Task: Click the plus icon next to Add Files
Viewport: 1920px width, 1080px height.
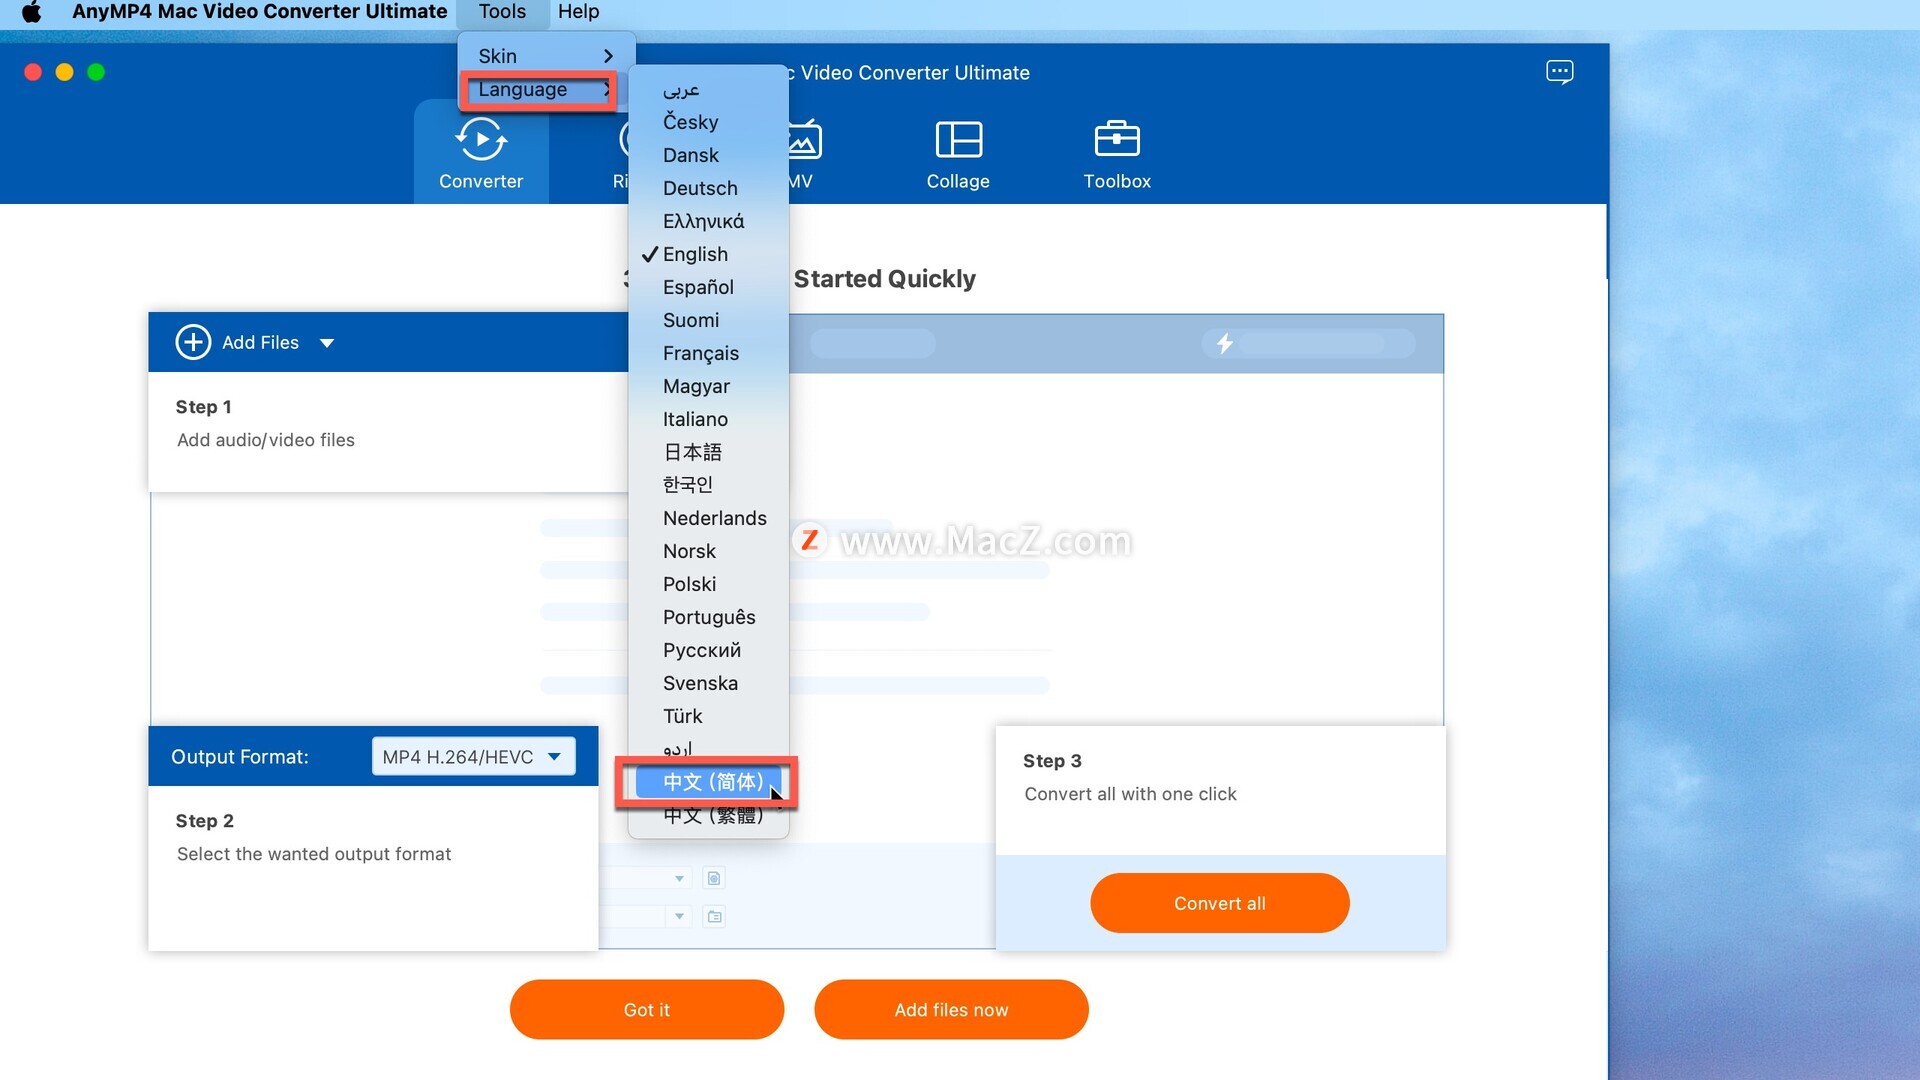Action: click(x=193, y=342)
